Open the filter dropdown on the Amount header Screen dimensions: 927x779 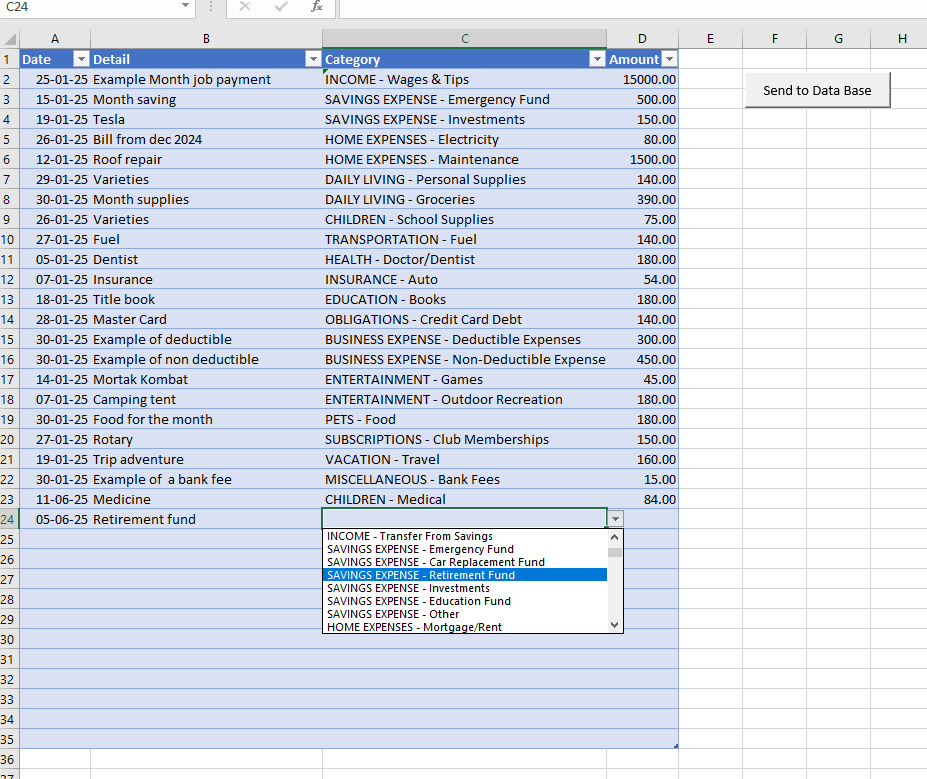[668, 59]
